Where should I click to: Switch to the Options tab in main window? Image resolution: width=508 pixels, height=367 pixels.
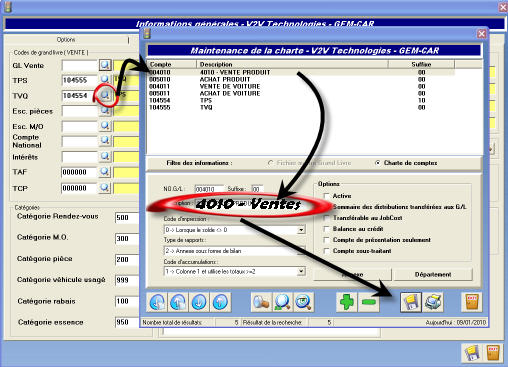(x=66, y=39)
